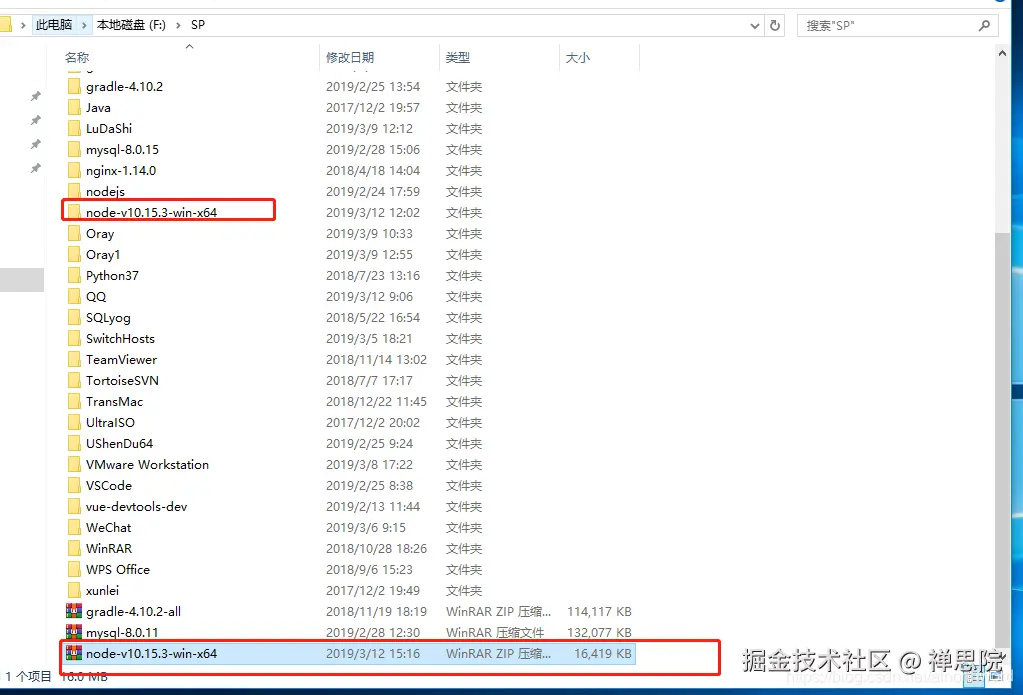Click the UltraISO folder icon

[74, 422]
